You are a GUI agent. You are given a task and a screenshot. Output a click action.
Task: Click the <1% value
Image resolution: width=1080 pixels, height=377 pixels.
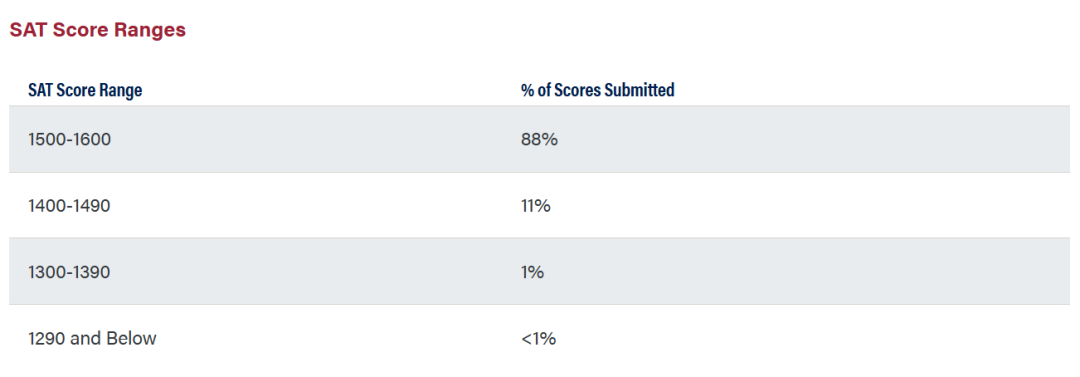click(x=539, y=338)
